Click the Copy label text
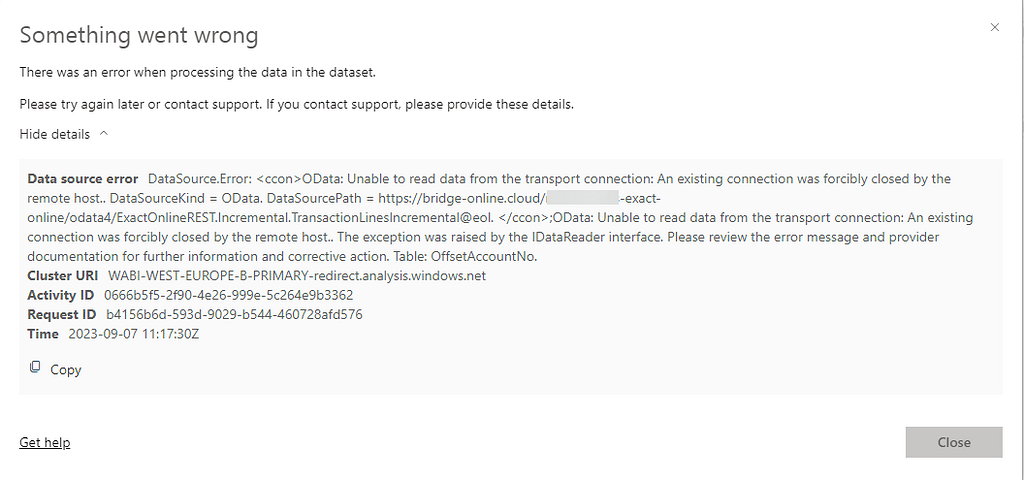This screenshot has width=1024, height=480. (66, 370)
